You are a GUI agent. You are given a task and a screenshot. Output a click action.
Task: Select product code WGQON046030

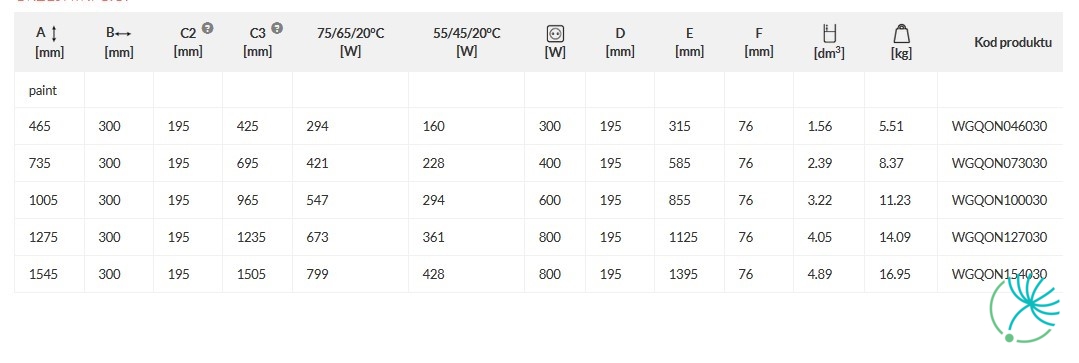point(999,126)
